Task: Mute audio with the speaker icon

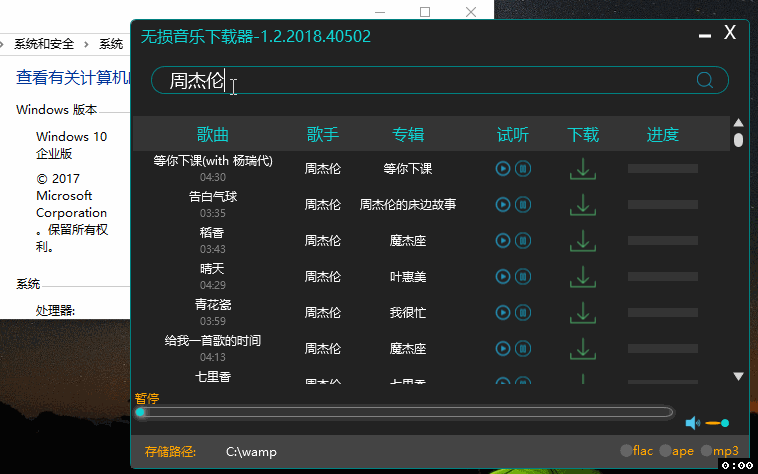Action: pyautogui.click(x=693, y=423)
